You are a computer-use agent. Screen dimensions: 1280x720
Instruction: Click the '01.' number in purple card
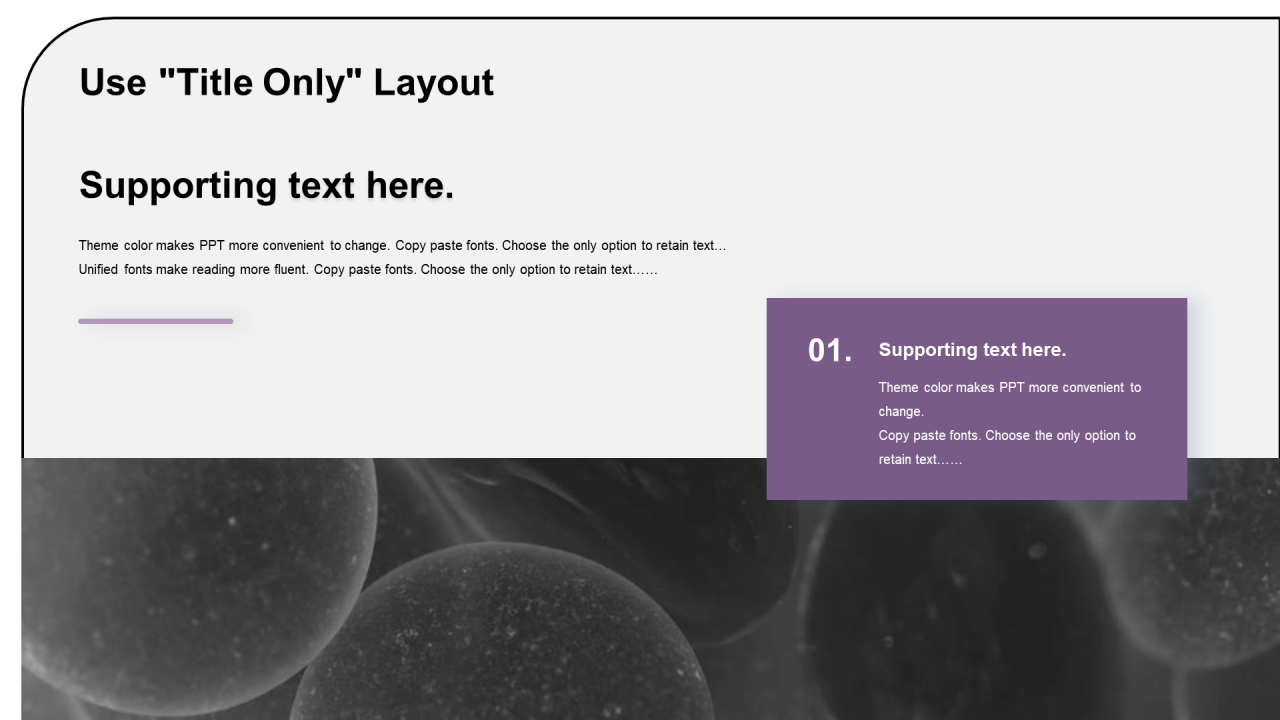[x=830, y=351]
